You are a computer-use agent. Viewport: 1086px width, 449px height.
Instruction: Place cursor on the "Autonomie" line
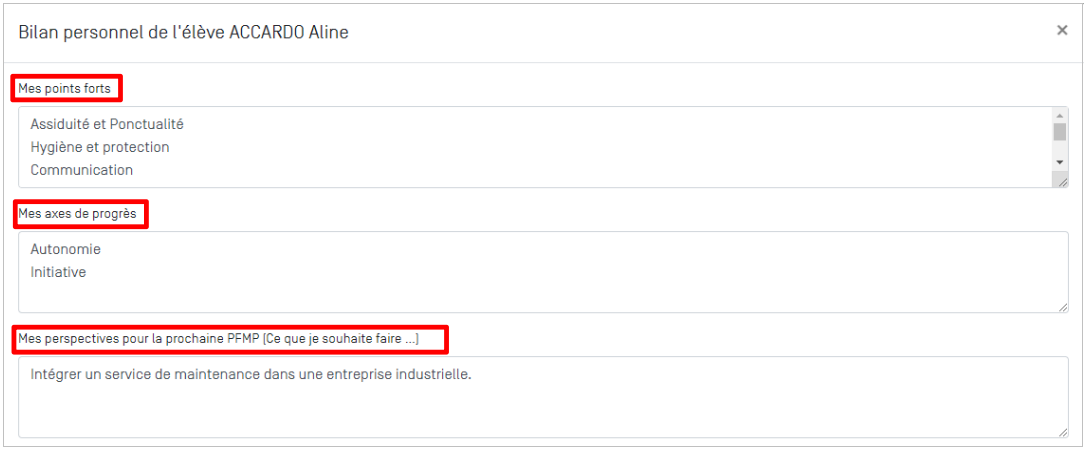(x=66, y=249)
